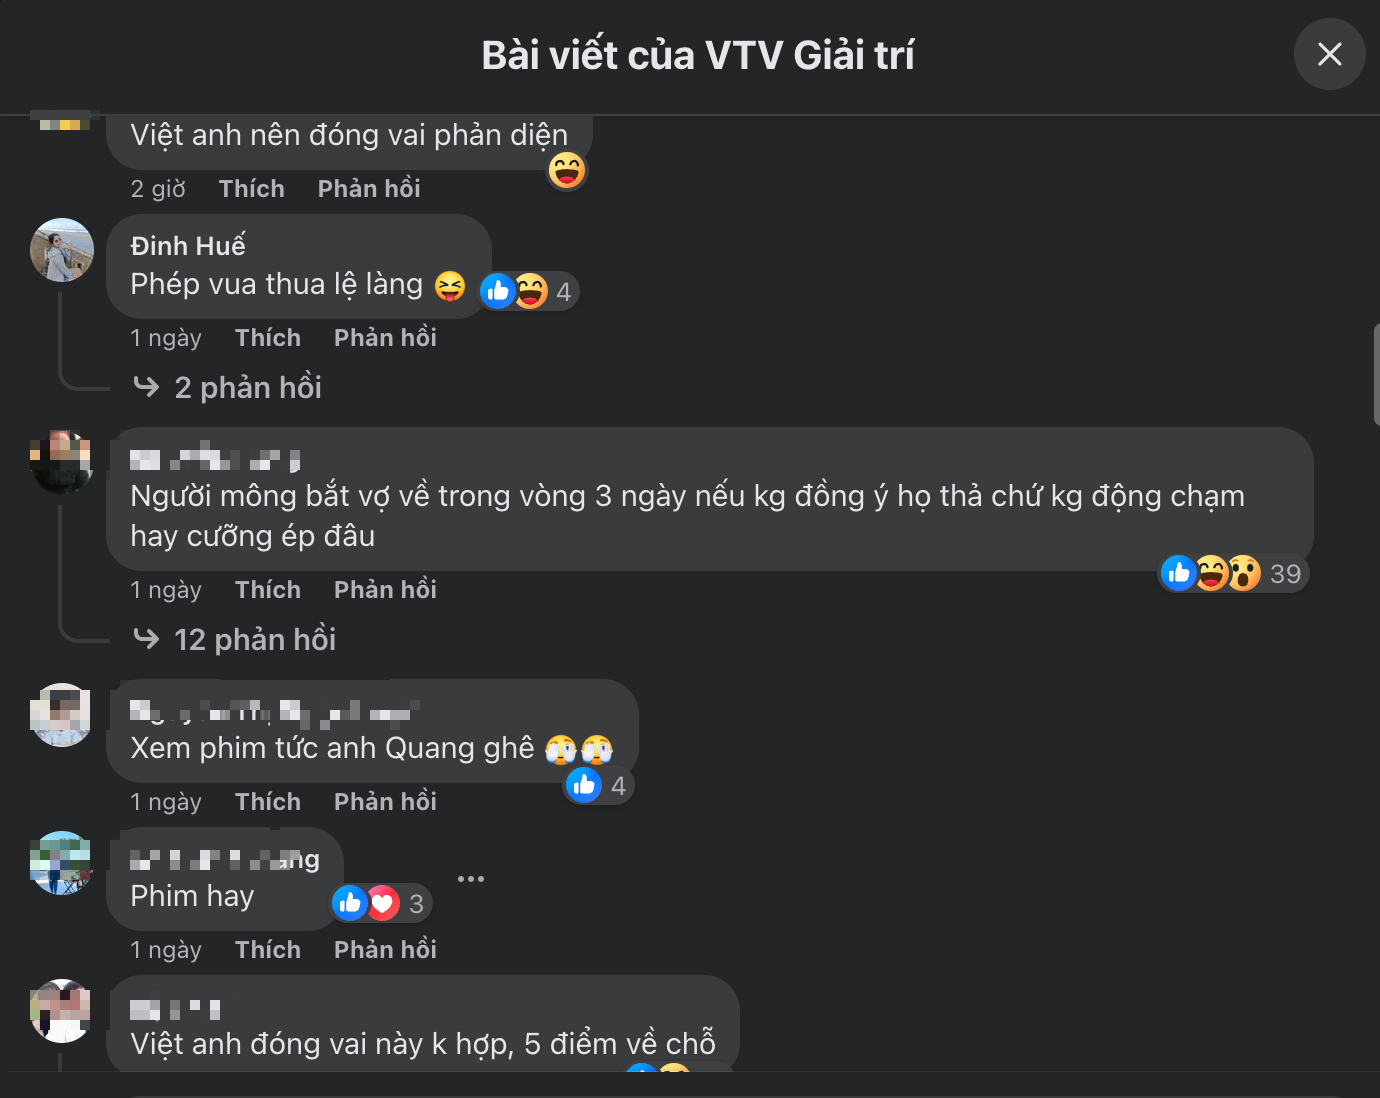Viewport: 1380px width, 1098px height.
Task: Close the VTV Giải trí post dialog
Action: pos(1329,54)
